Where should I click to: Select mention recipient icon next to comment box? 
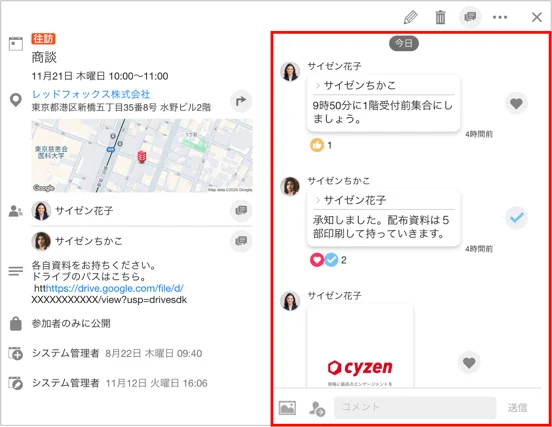click(x=316, y=409)
